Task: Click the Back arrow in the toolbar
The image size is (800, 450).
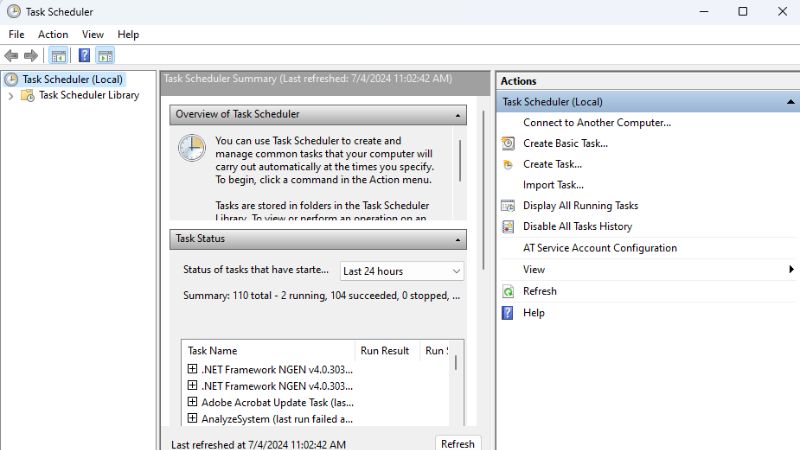Action: [11, 56]
